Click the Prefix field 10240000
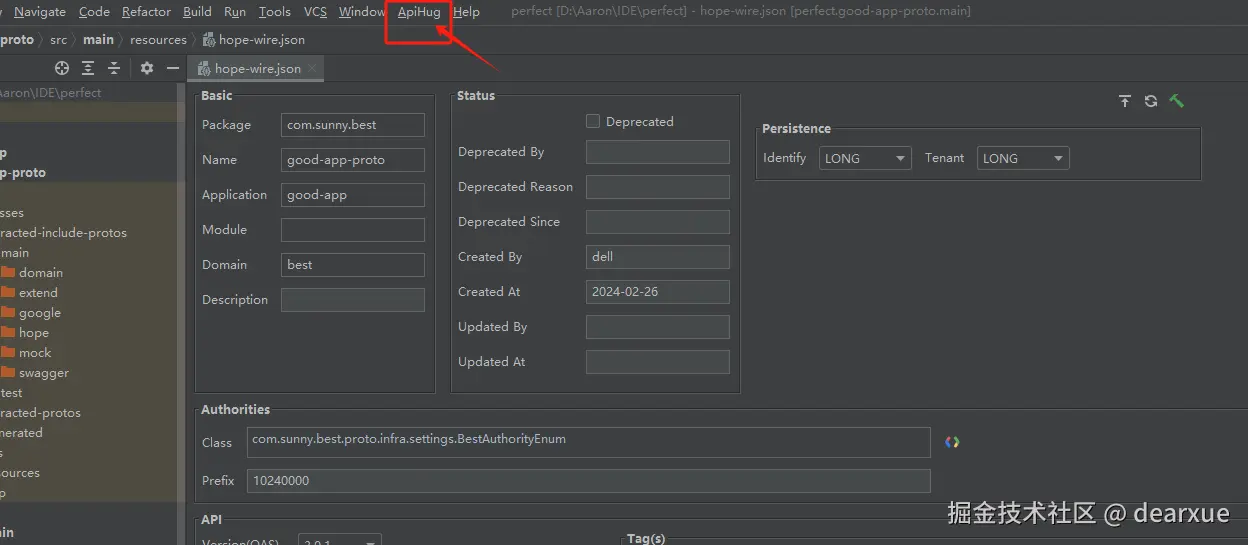1248x545 pixels. [x=589, y=481]
